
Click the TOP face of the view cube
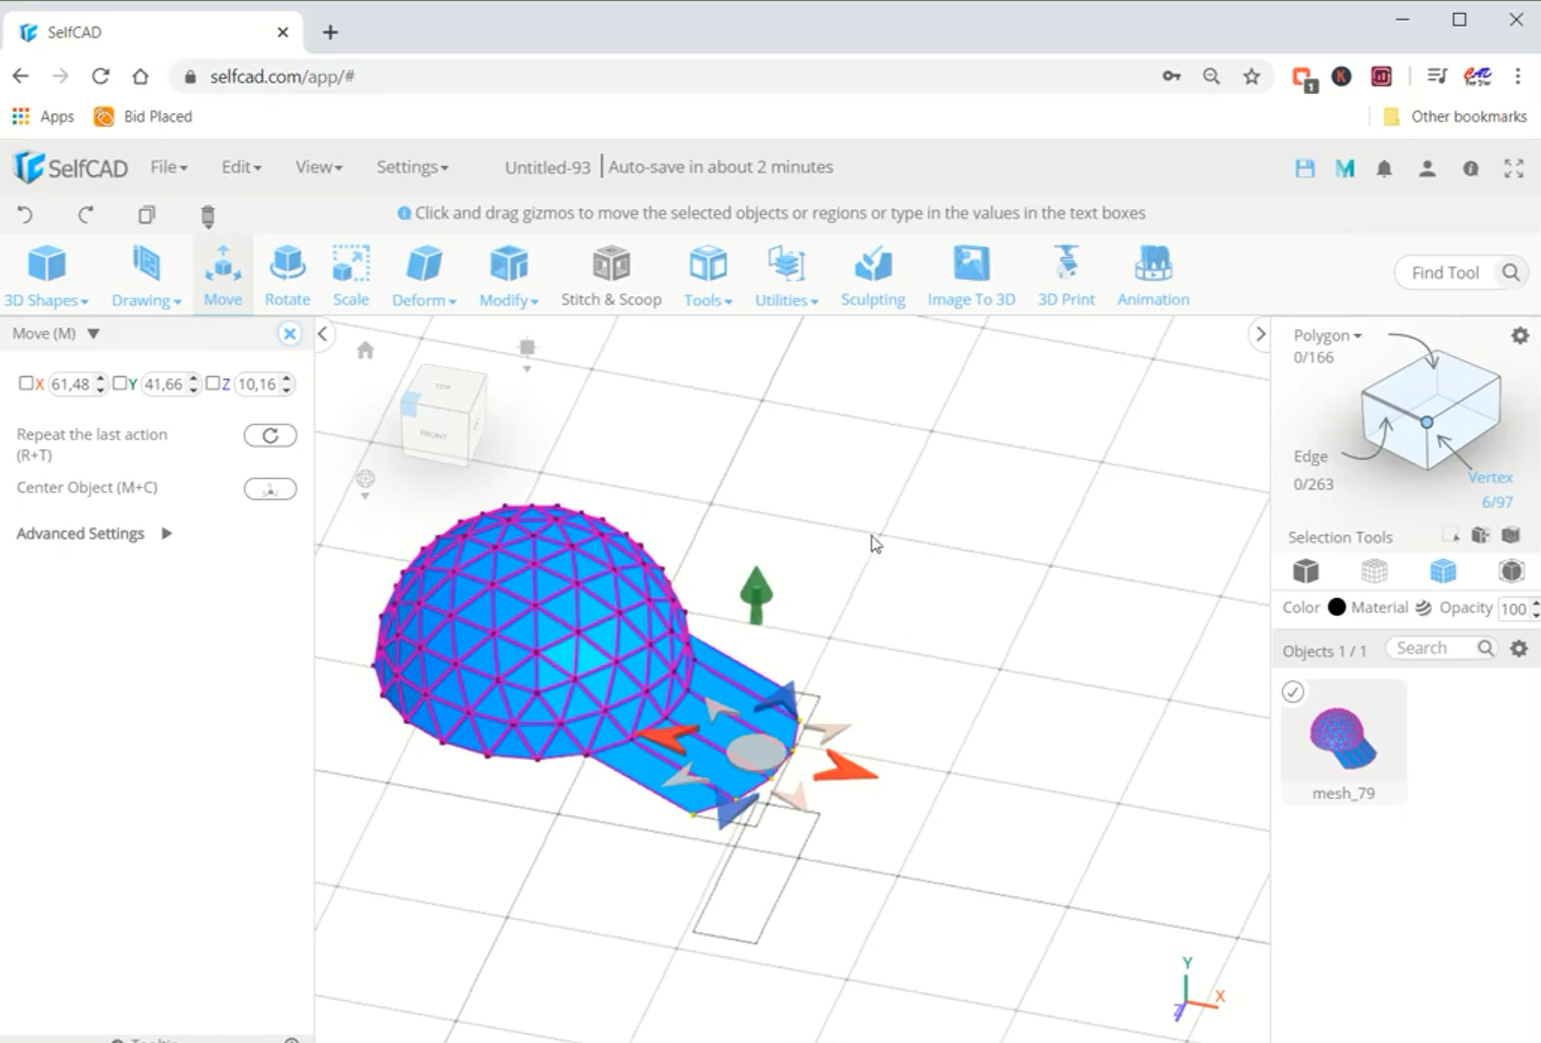tap(443, 387)
